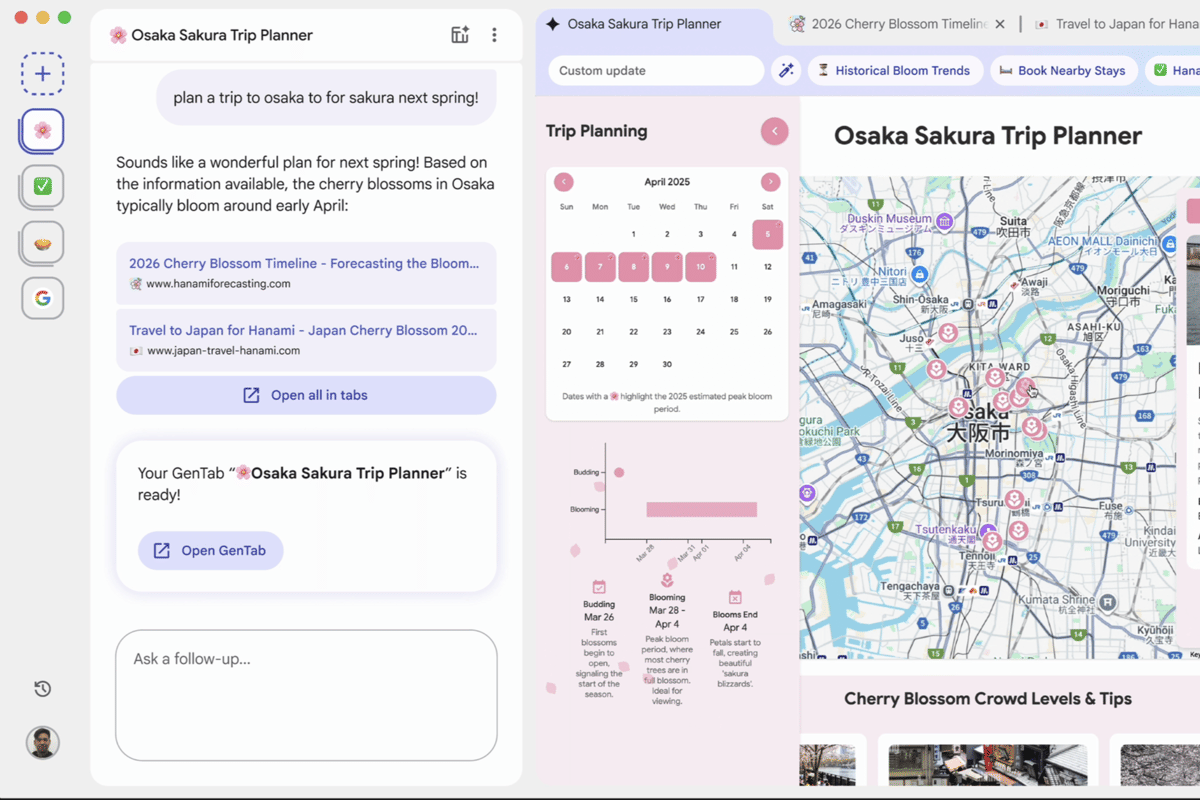This screenshot has height=800, width=1200.
Task: Open the Historical Bloom Trends suggestion
Action: tap(895, 70)
